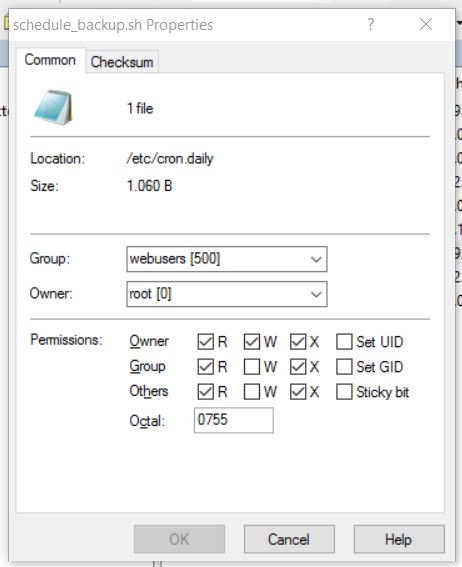Click the Help button

pyautogui.click(x=399, y=539)
